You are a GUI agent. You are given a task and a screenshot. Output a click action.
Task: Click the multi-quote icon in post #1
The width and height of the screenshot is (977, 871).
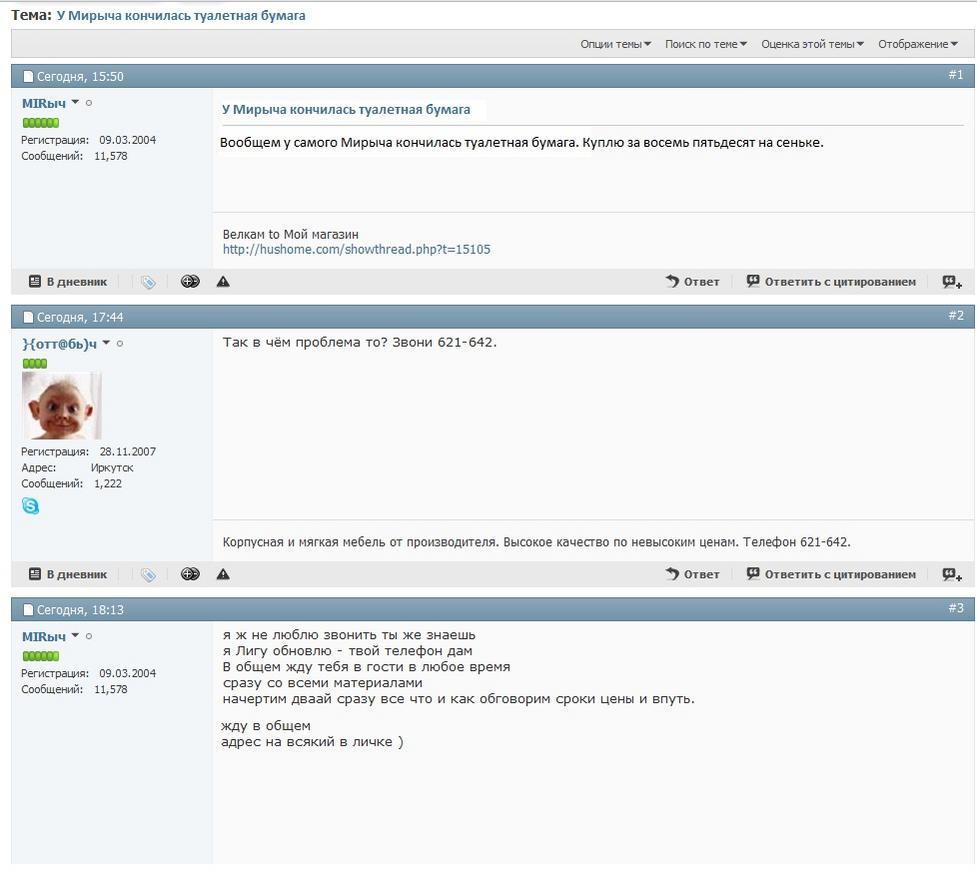click(952, 282)
